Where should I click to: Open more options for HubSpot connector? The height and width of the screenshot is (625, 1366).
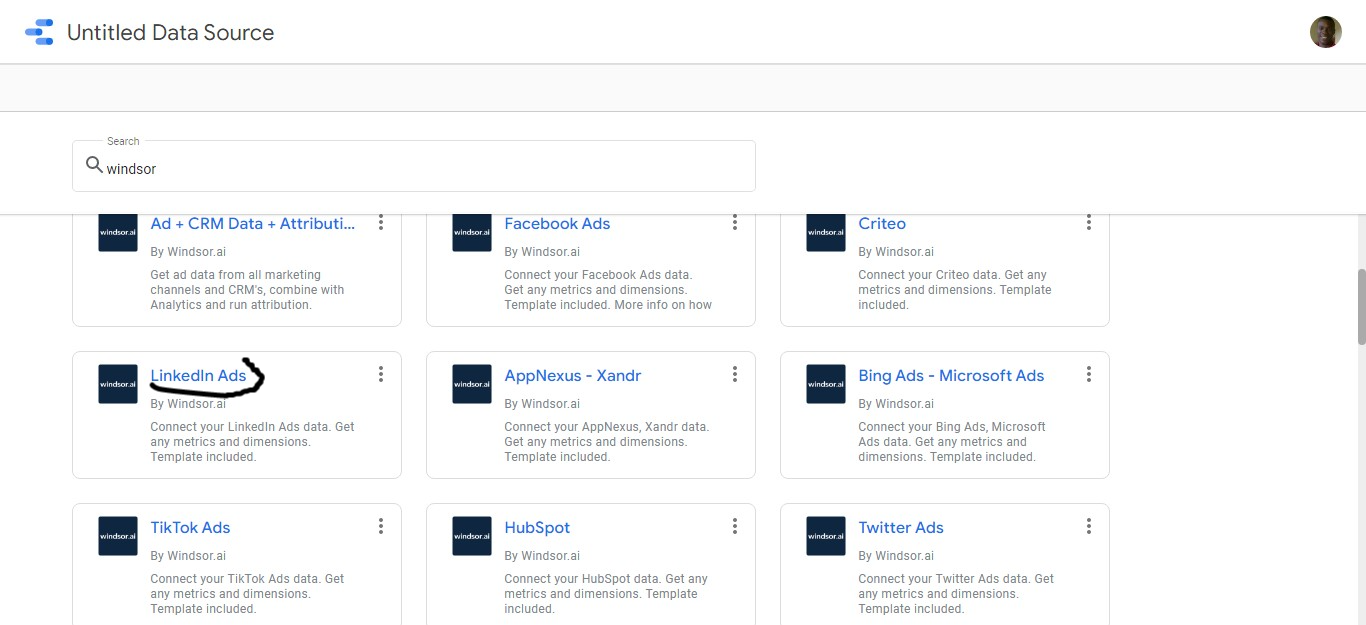(735, 526)
